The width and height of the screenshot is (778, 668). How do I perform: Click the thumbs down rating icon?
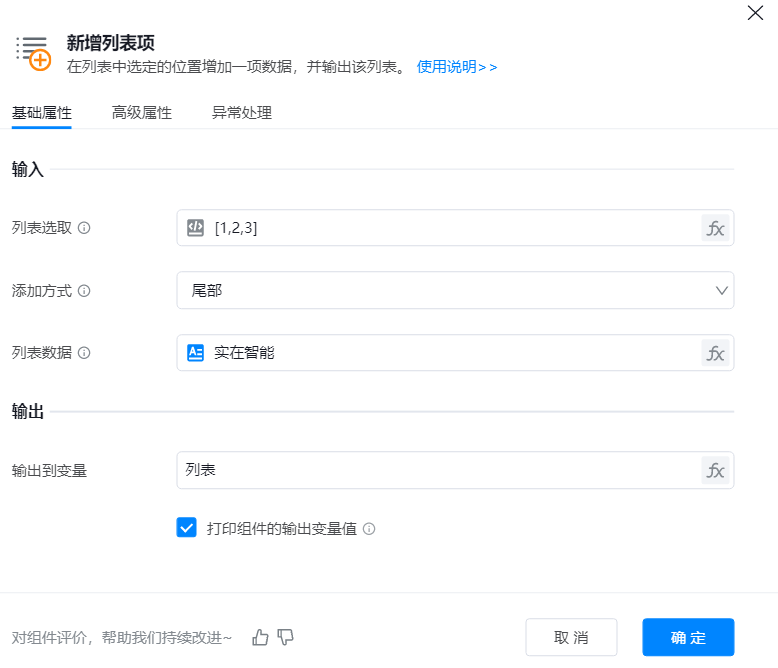pos(286,637)
